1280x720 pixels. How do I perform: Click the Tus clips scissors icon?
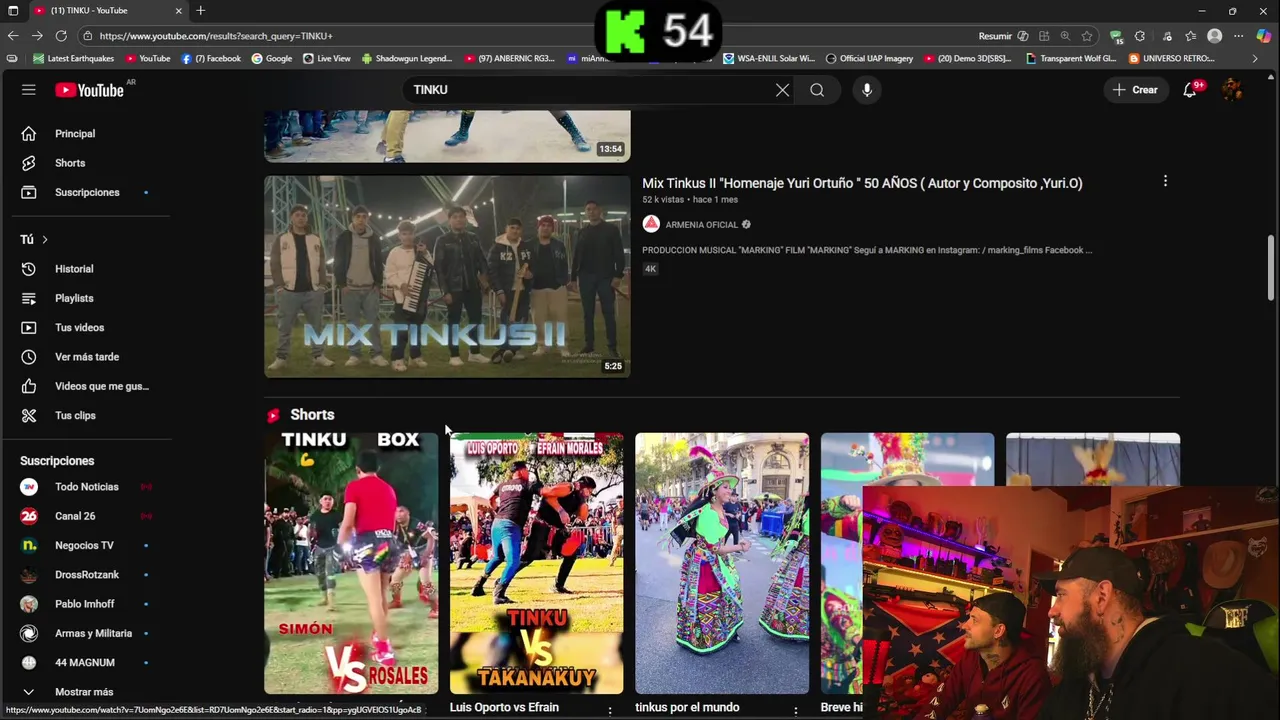coord(29,415)
